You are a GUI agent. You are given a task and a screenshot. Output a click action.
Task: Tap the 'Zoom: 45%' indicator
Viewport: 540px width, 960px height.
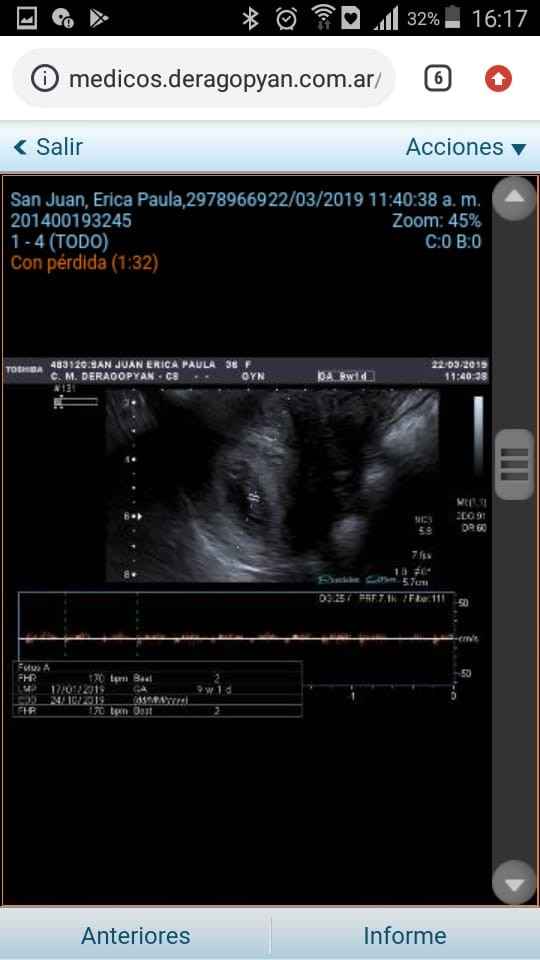click(x=437, y=221)
